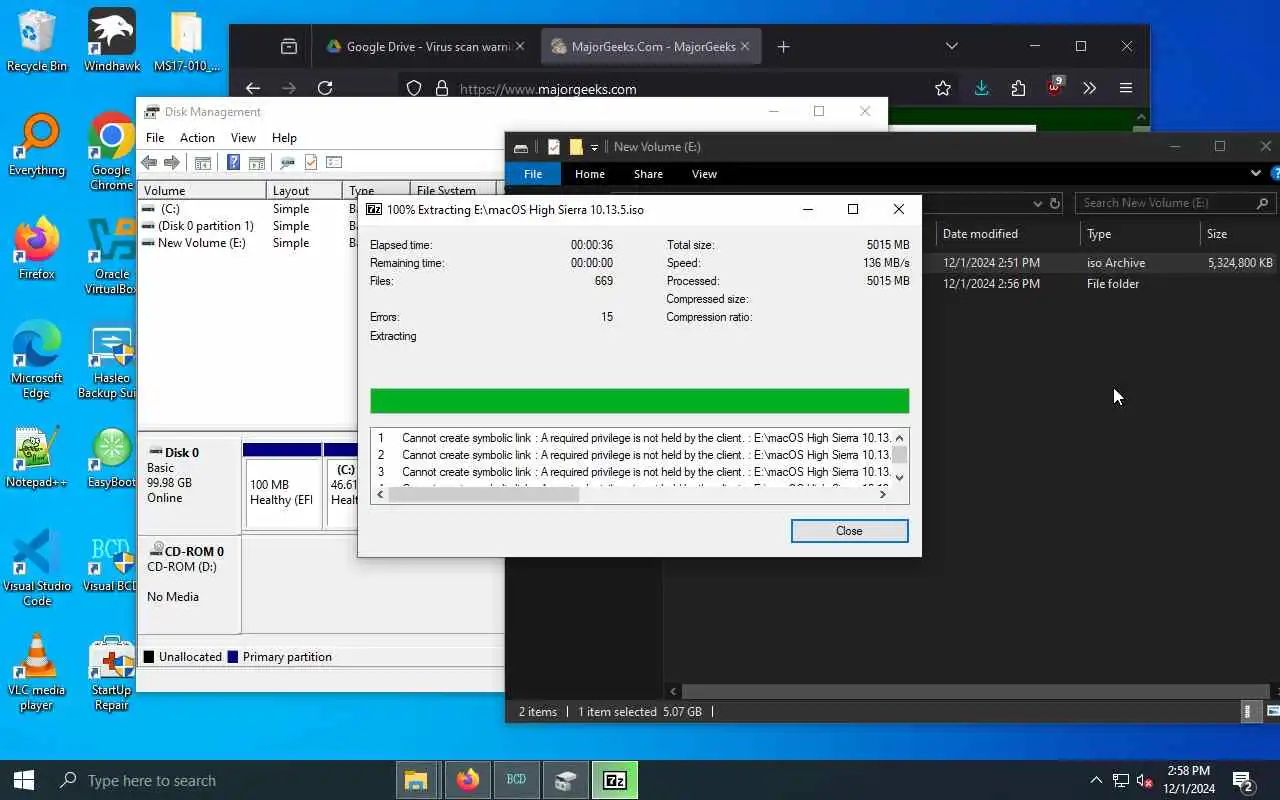Open the File menu in Disk Management

[155, 138]
